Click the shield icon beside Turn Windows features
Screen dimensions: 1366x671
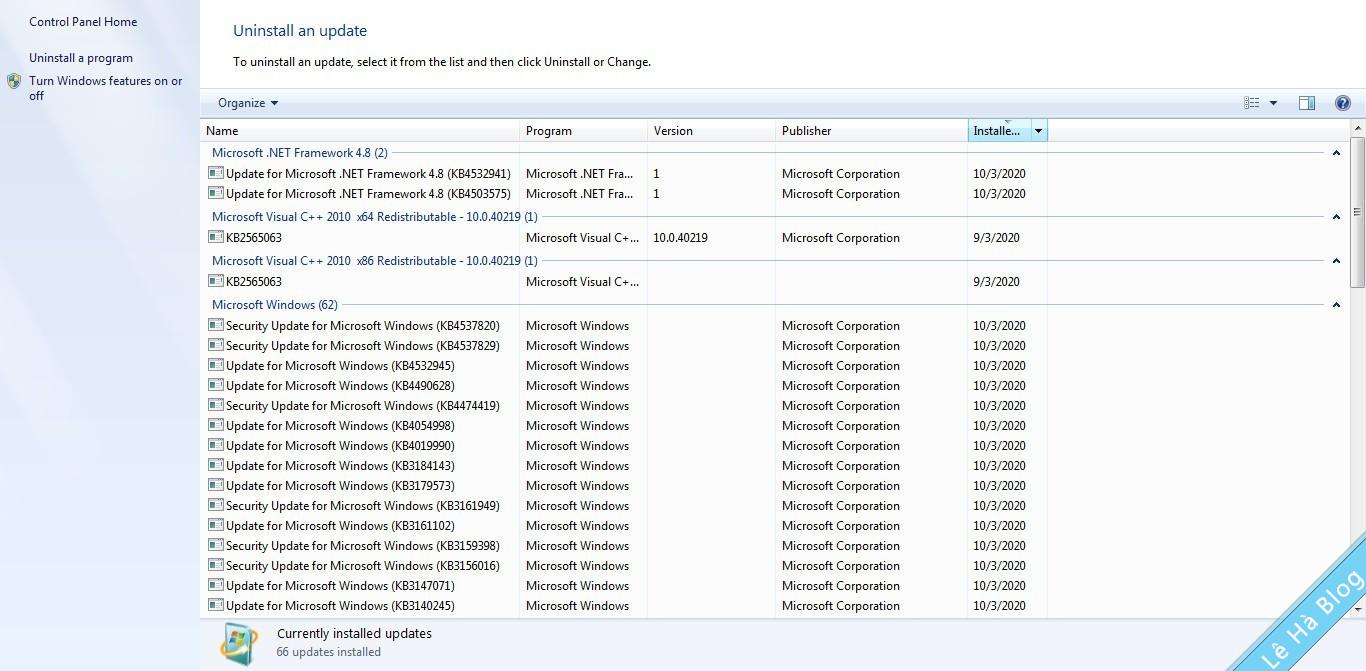click(x=14, y=81)
